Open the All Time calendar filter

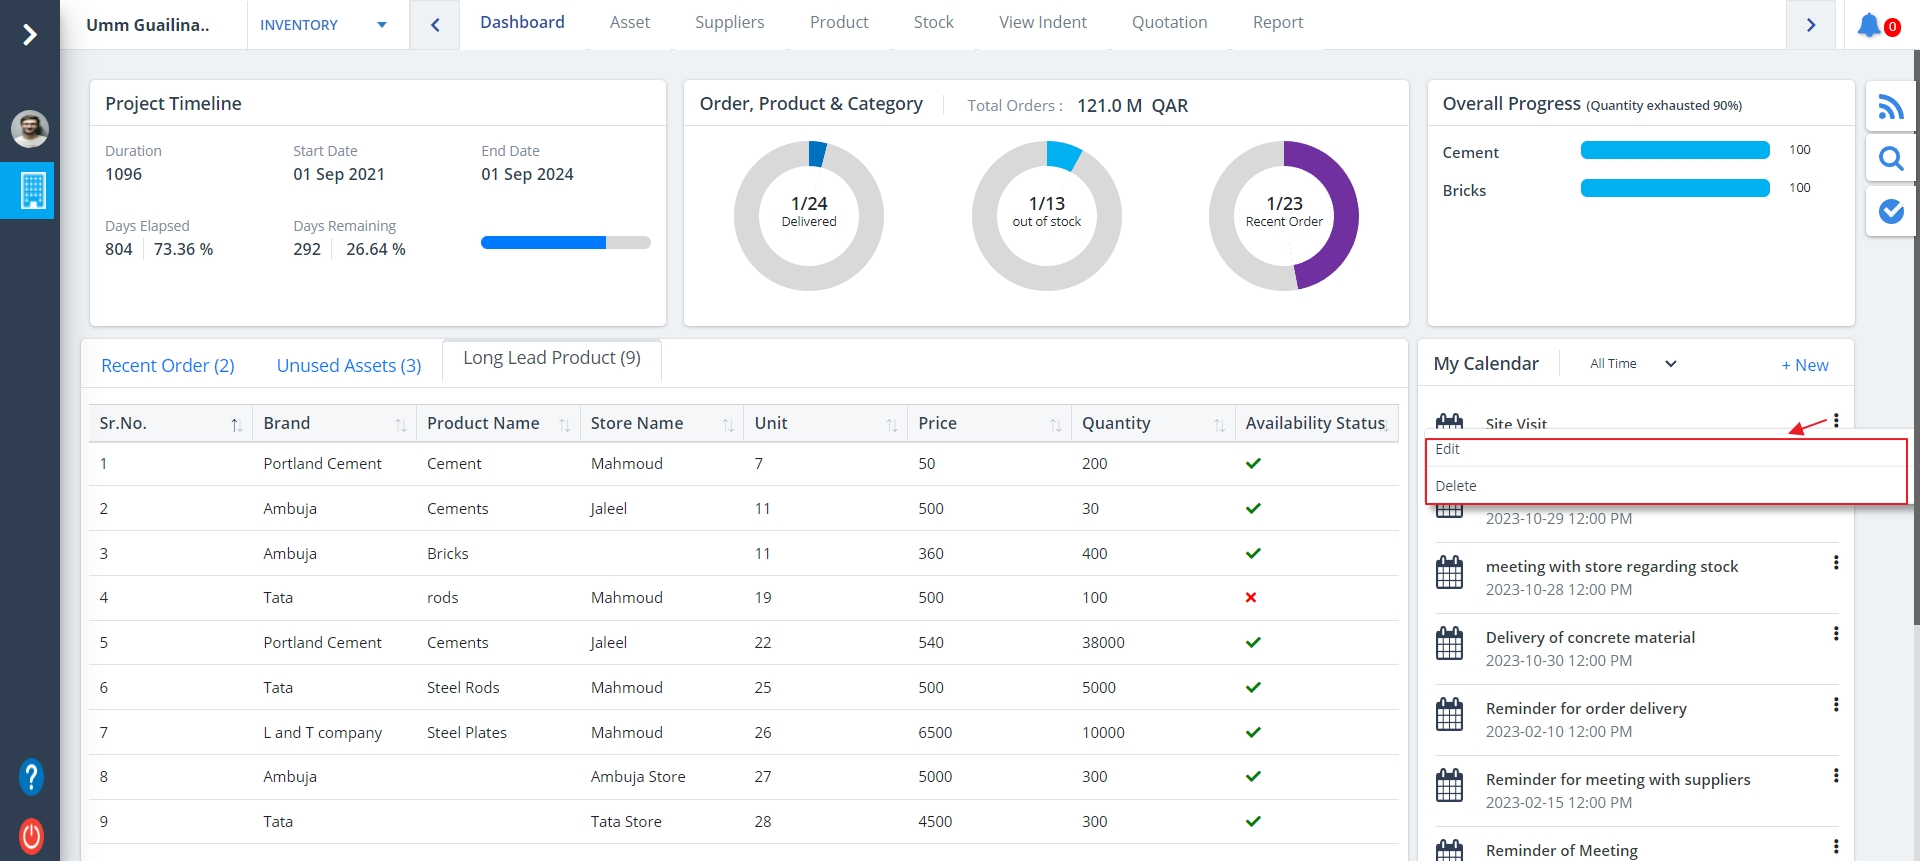(1632, 364)
